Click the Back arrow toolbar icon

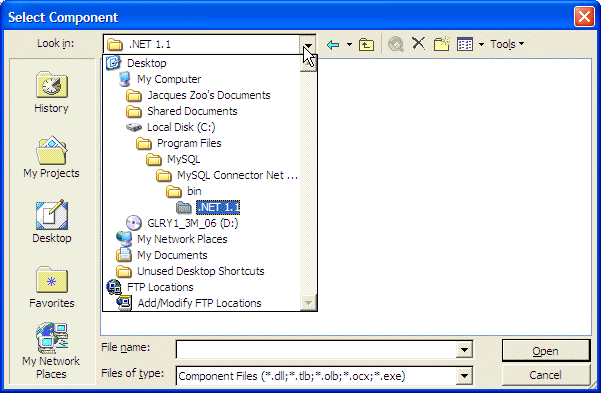[333, 44]
